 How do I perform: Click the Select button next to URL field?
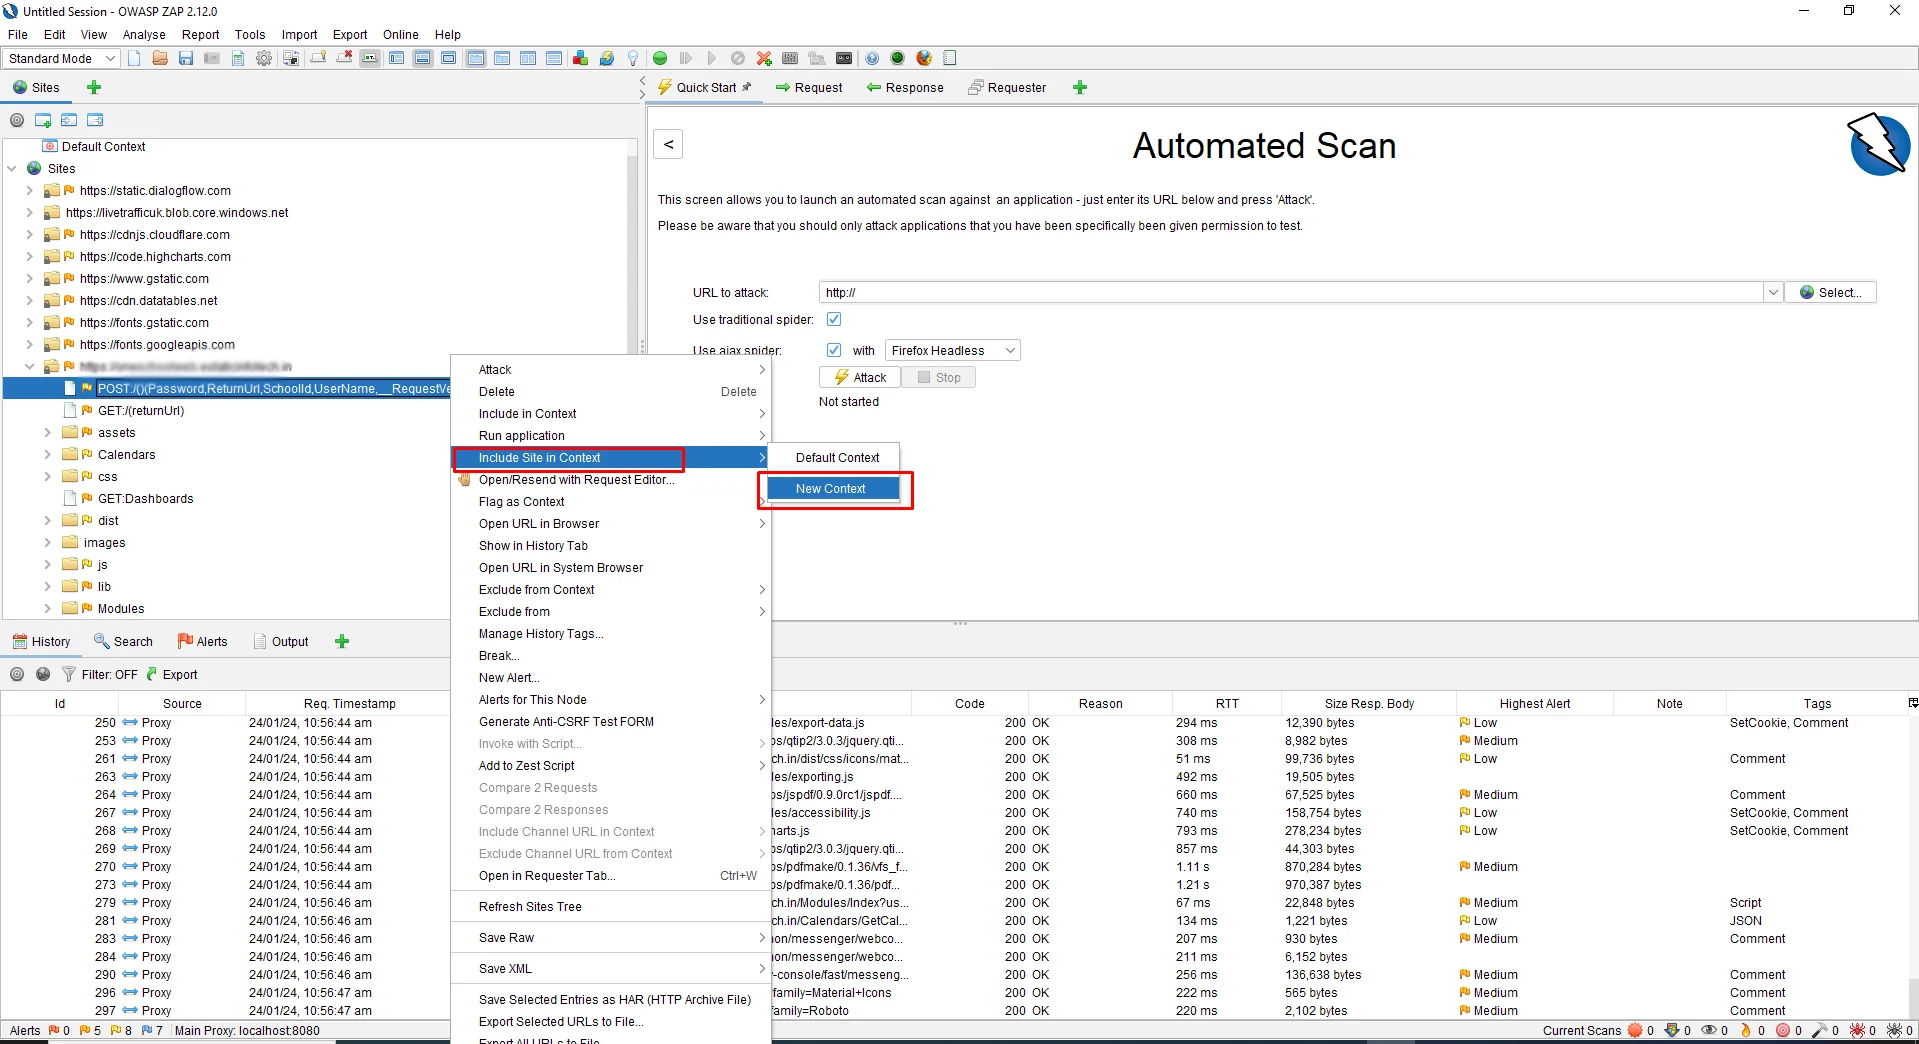point(1830,292)
